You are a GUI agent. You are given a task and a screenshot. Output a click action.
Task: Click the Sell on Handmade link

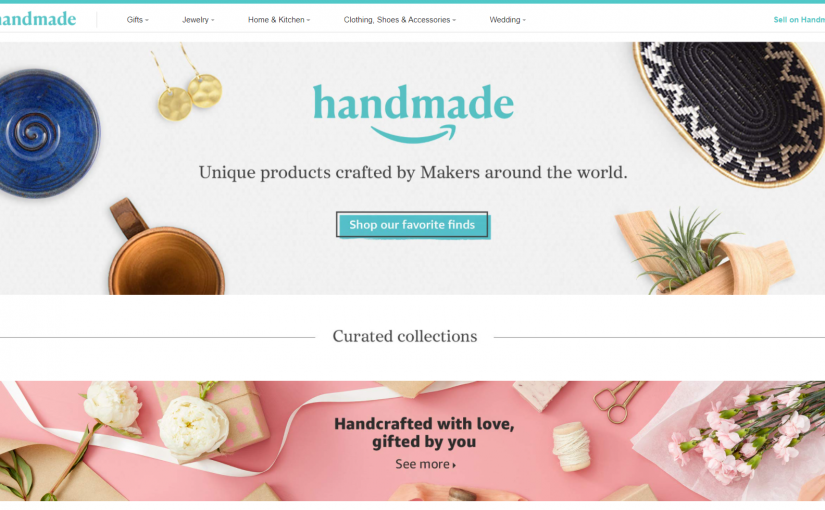(x=799, y=20)
